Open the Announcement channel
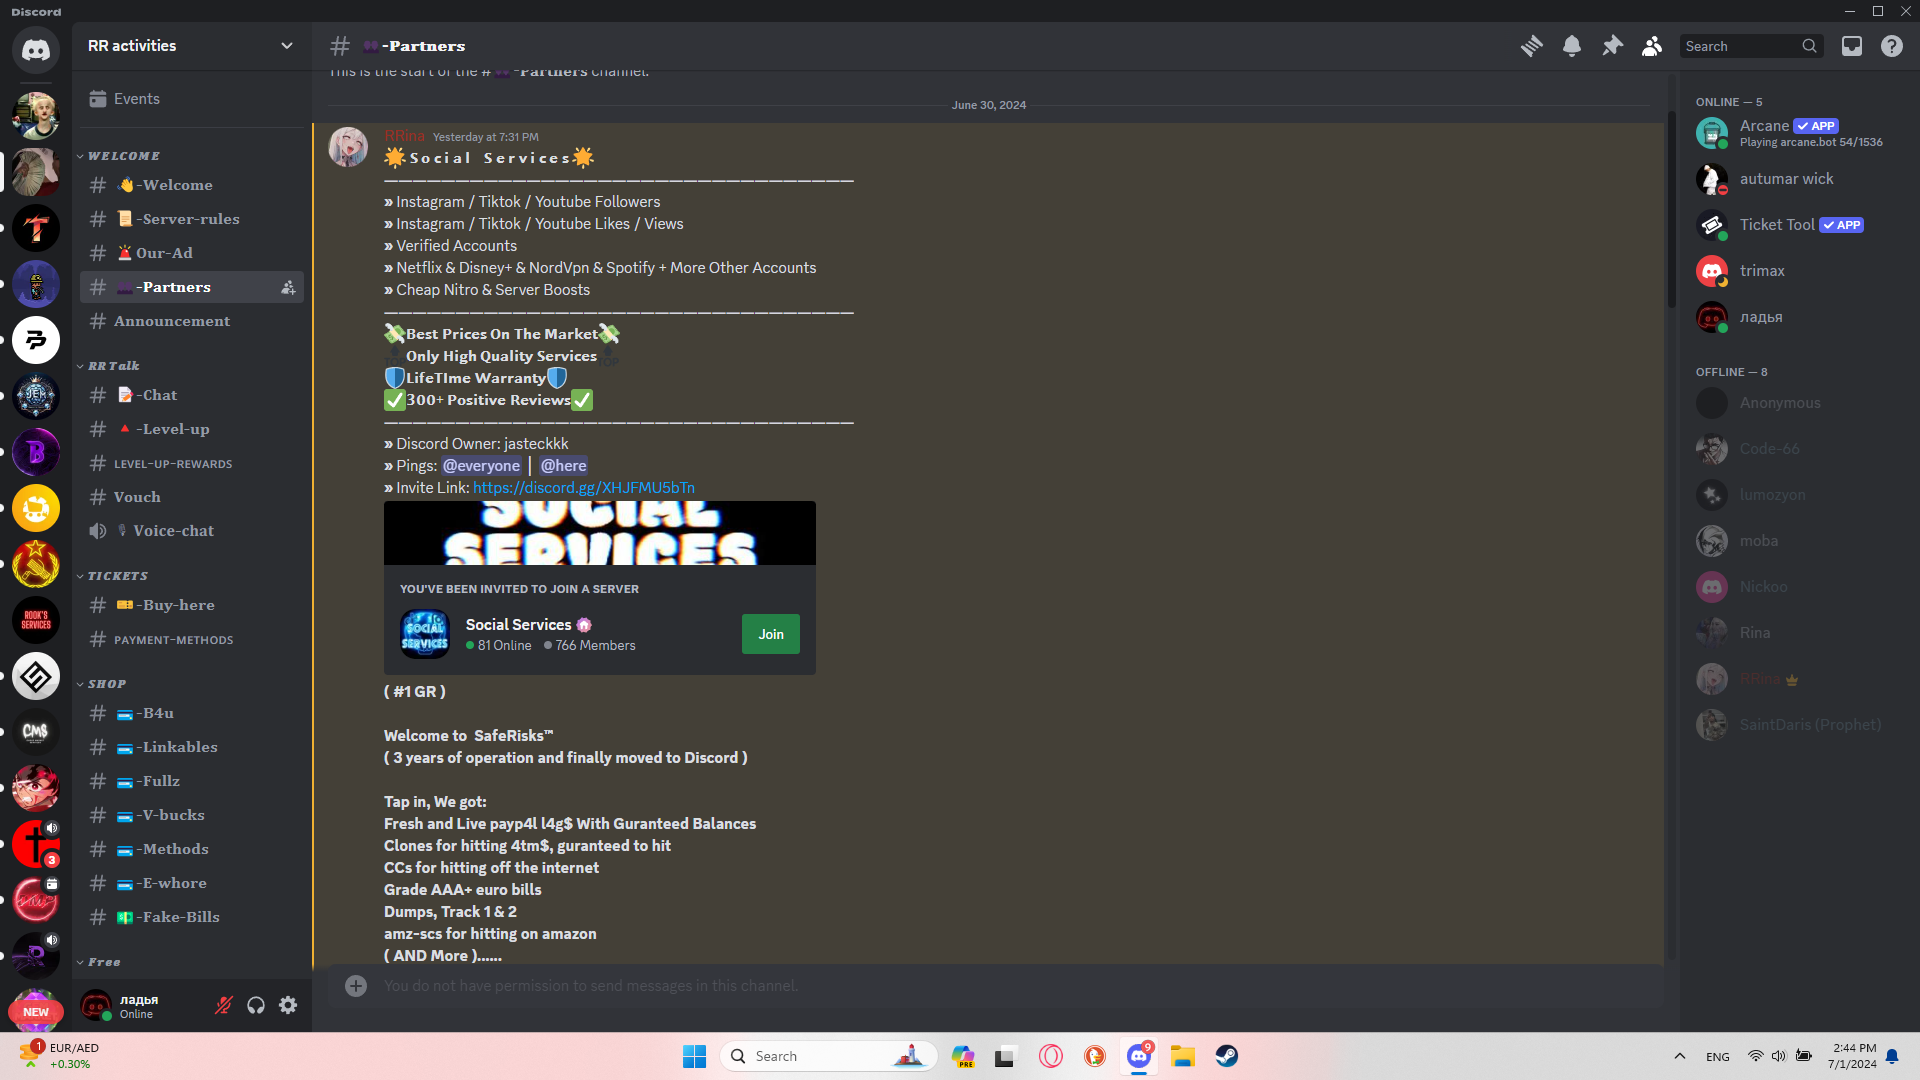The image size is (1920, 1080). coord(191,321)
